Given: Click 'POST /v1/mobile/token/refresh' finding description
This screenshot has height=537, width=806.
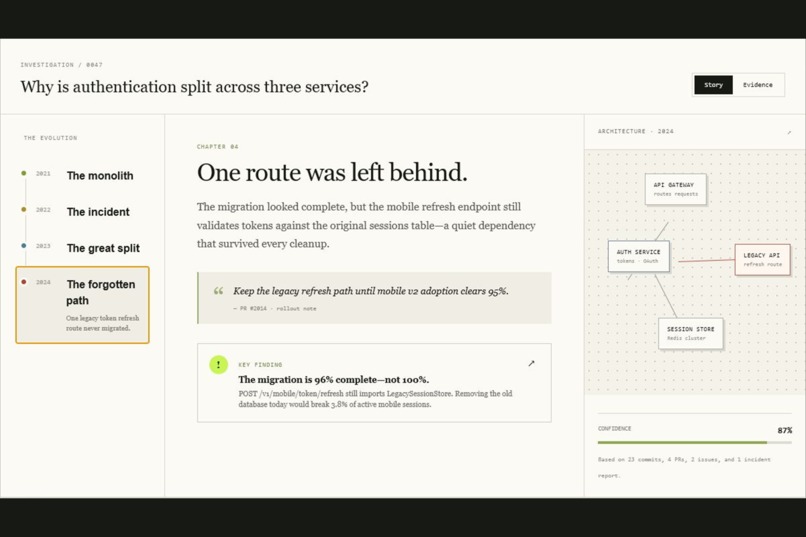Looking at the screenshot, I should click(375, 399).
